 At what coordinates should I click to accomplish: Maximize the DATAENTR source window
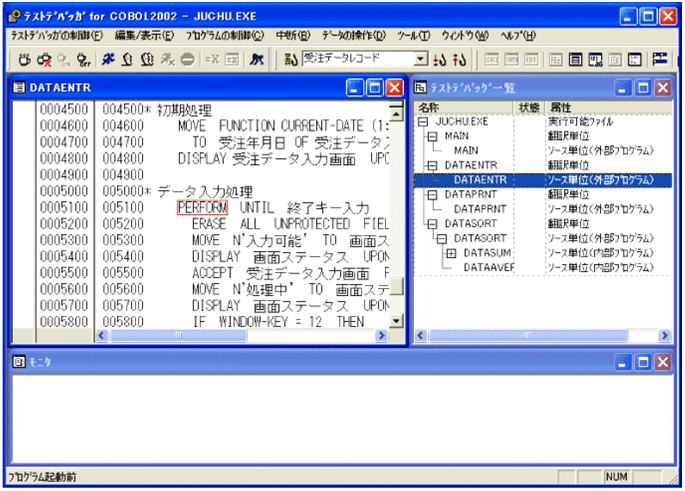[374, 88]
